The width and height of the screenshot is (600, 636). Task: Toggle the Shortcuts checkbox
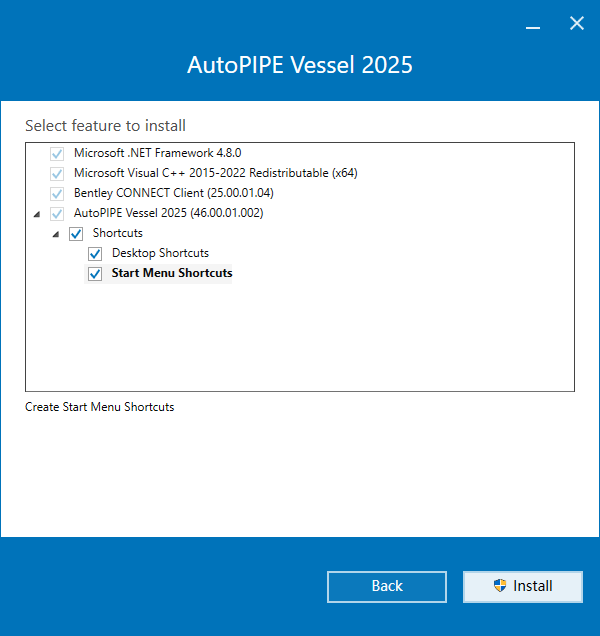76,234
